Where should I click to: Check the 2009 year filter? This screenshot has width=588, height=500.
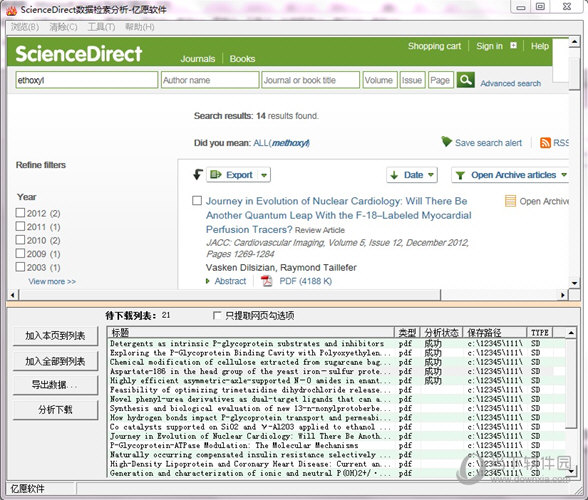(20, 254)
